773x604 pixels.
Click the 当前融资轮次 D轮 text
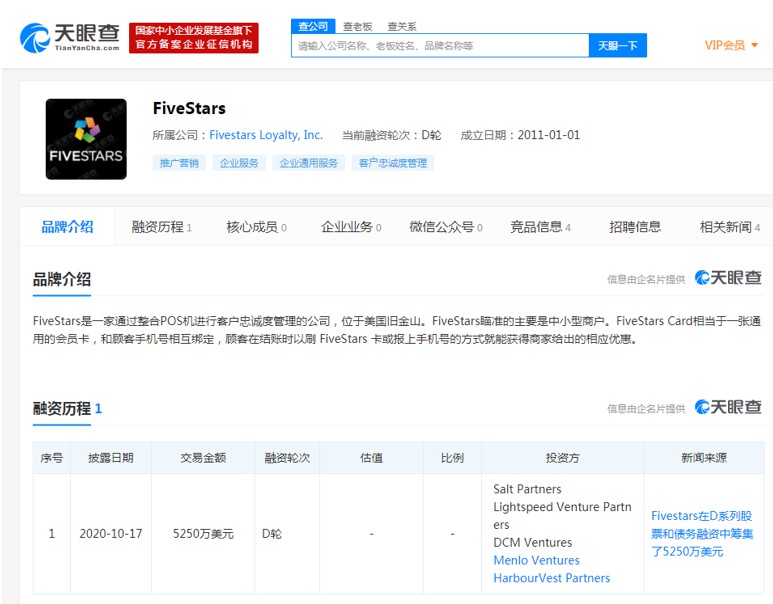tap(392, 135)
